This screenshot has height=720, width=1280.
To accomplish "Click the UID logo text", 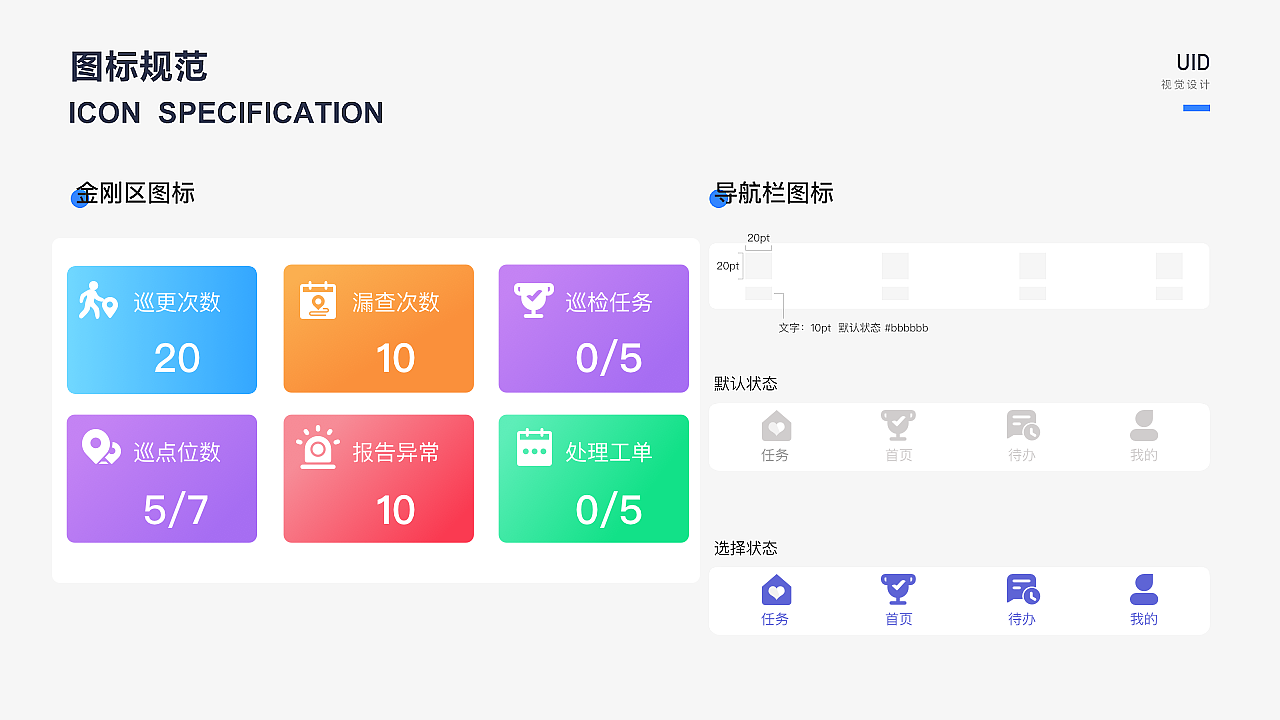I will click(x=1193, y=63).
